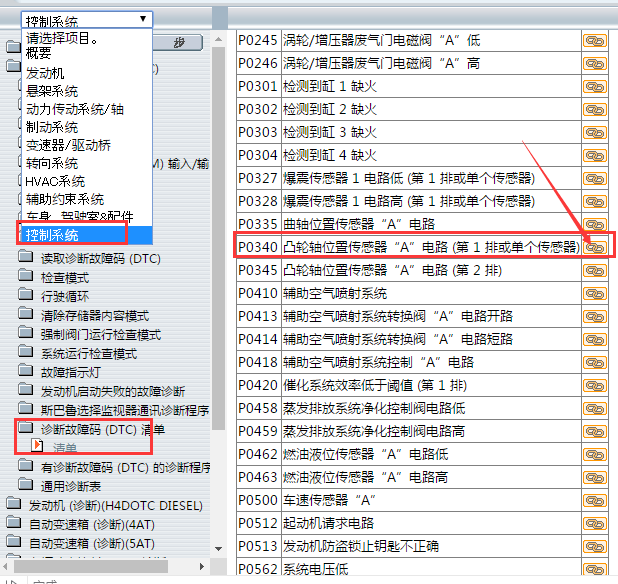Screen dimensions: 618x584
Task: Expand 自动变速箱 (诊断)(5AT) folder
Action: [x=14, y=541]
